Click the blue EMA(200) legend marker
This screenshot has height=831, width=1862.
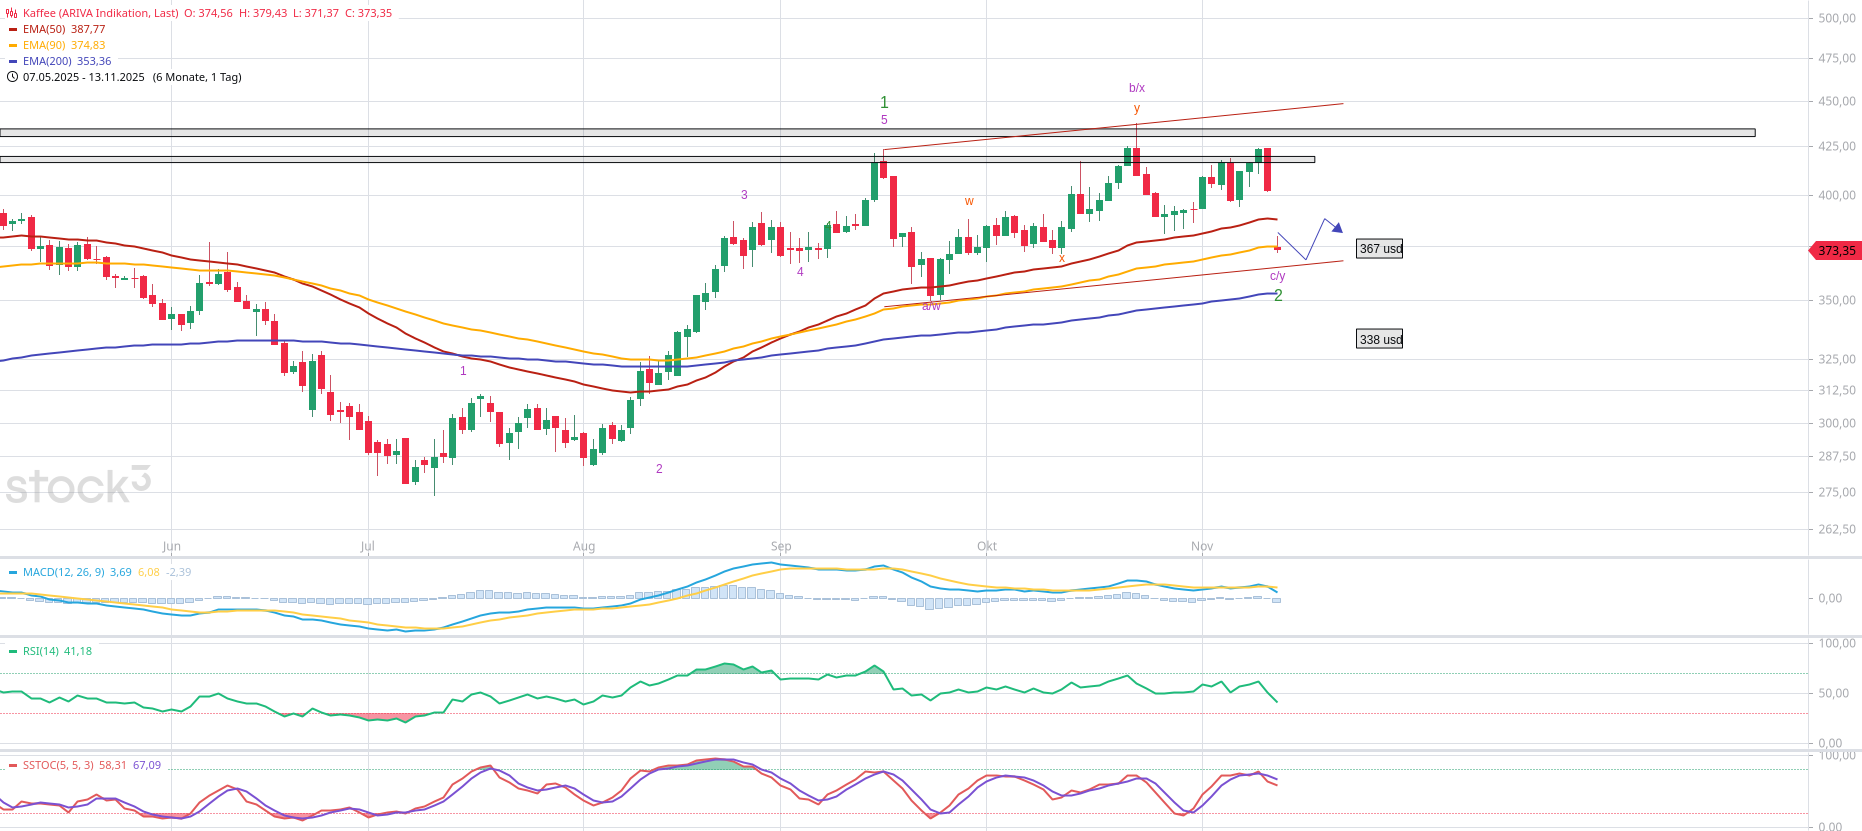point(13,62)
